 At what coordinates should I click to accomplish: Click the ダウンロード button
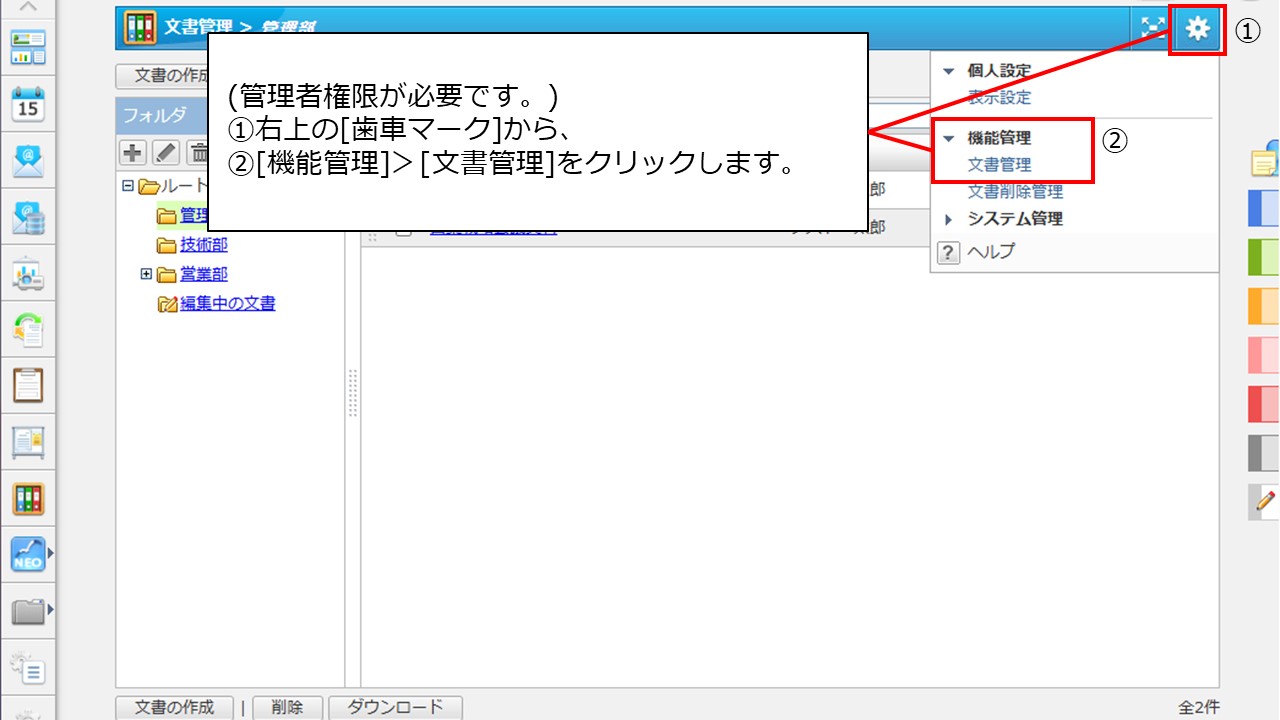tap(395, 707)
